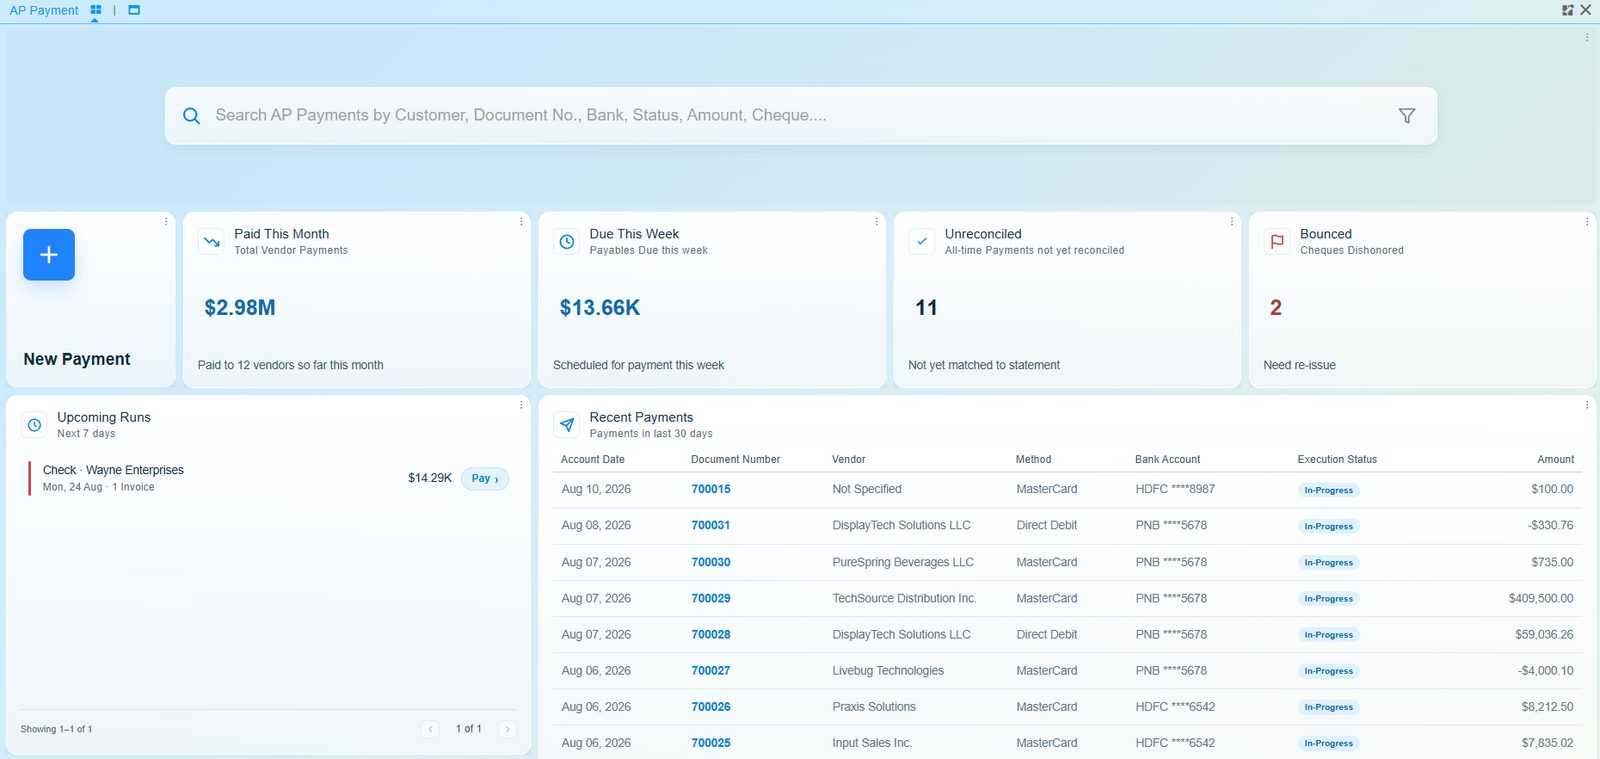Click the $2.98M paid amount
Screen dimensions: 1600x759
240,308
